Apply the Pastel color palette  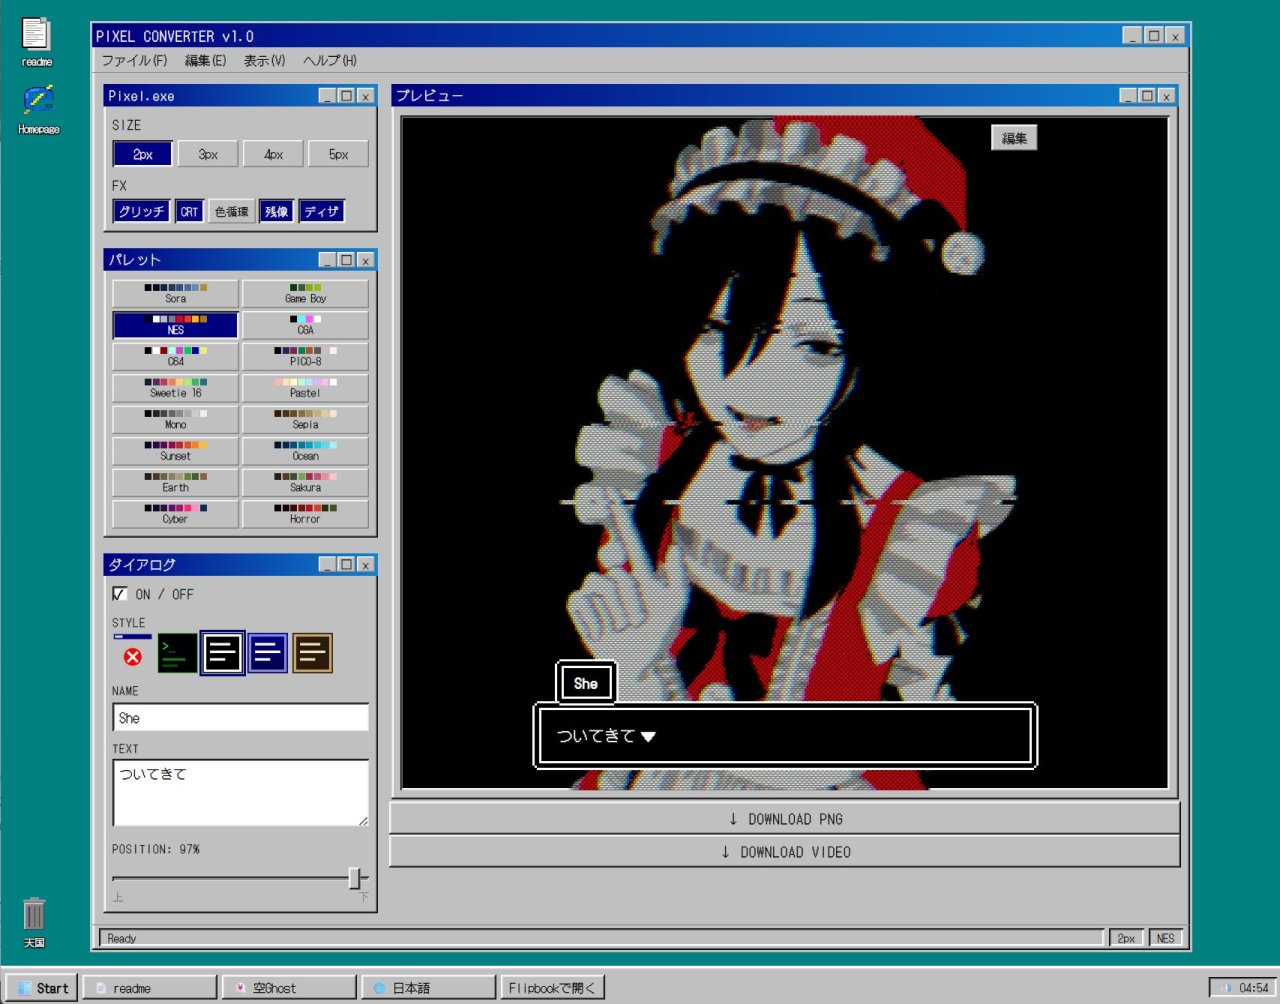(x=305, y=388)
